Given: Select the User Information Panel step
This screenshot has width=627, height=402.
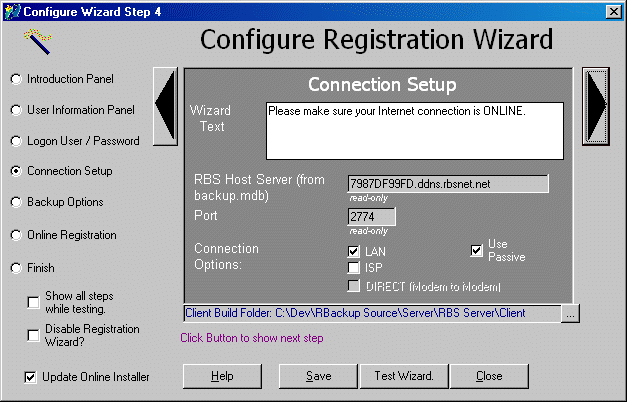Looking at the screenshot, I should pyautogui.click(x=16, y=110).
